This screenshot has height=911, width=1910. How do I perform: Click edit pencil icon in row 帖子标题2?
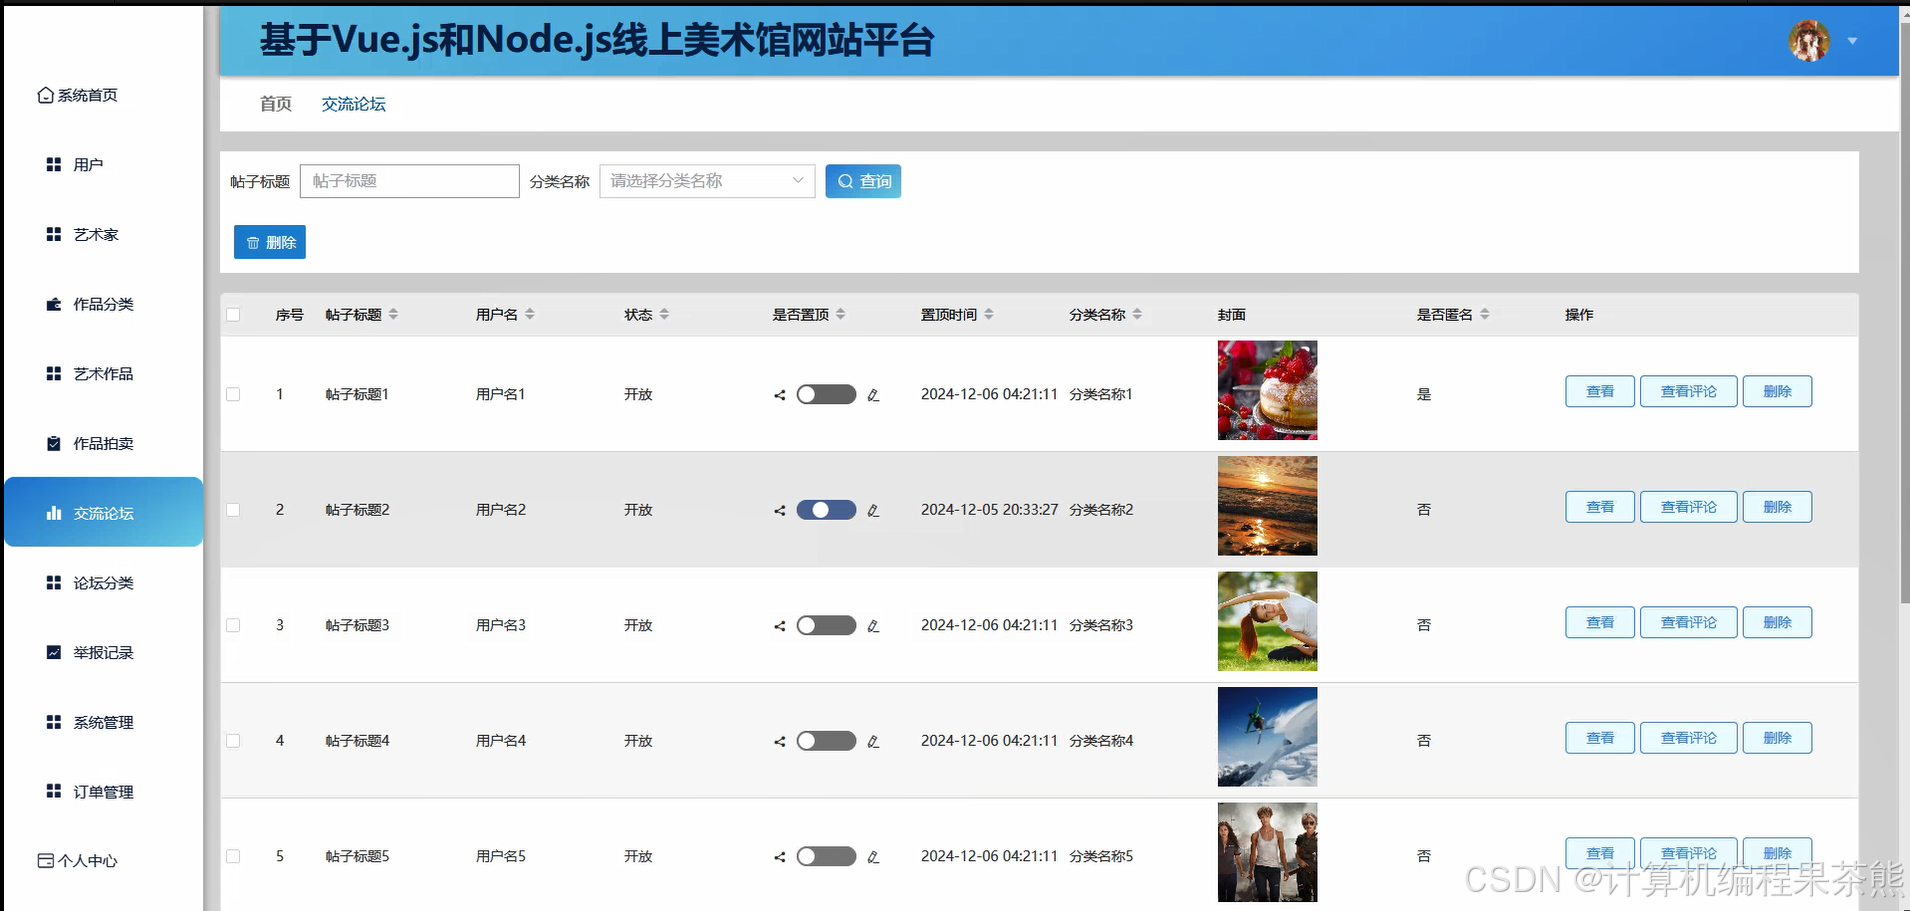(873, 511)
